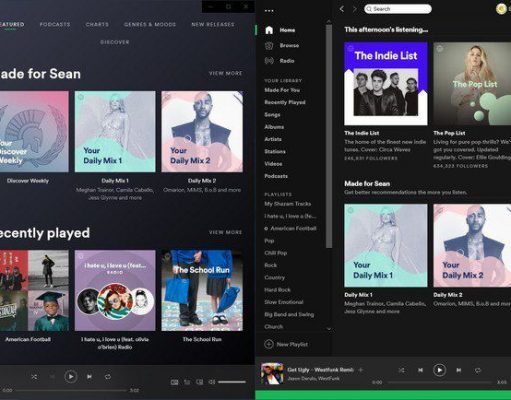Viewport: 511px width, 400px height.
Task: Play music in the left window player
Action: pyautogui.click(x=71, y=377)
